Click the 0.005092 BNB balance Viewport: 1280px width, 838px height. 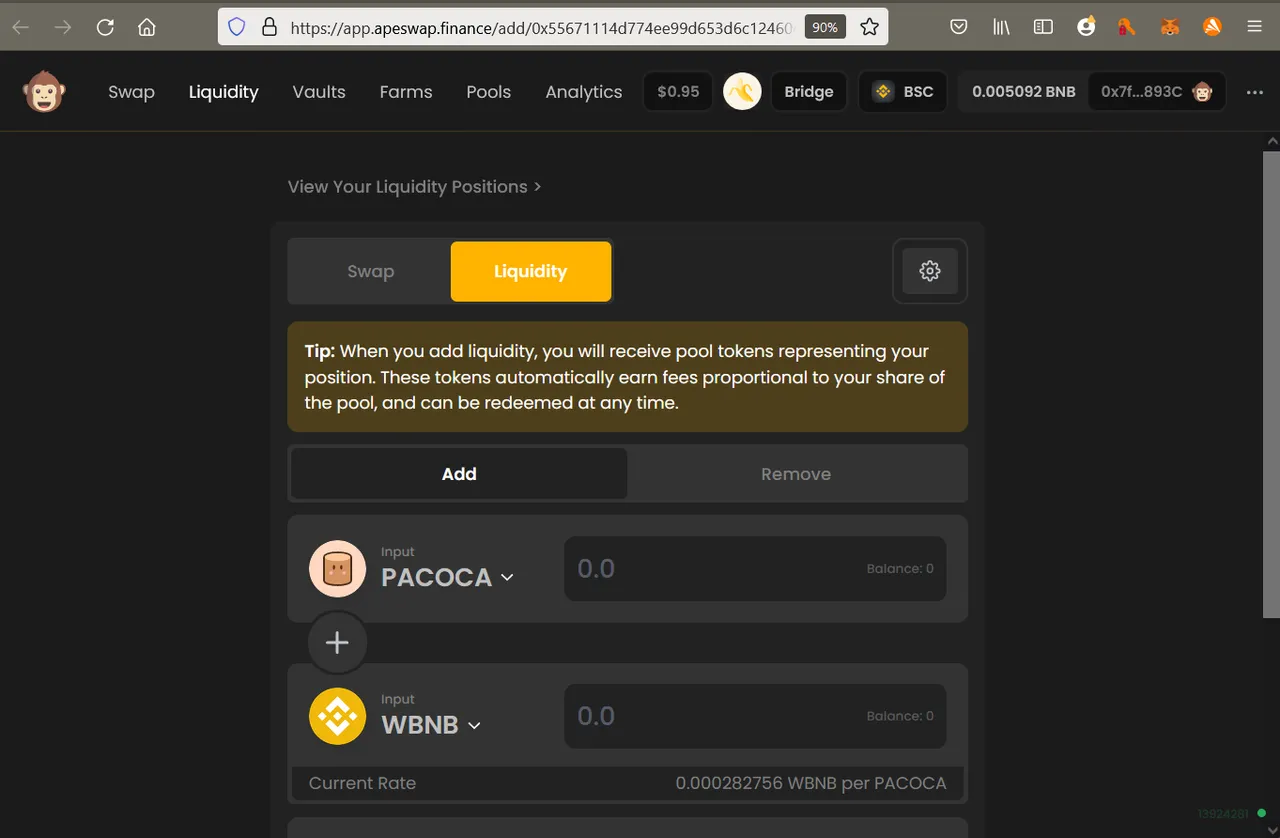(1024, 92)
